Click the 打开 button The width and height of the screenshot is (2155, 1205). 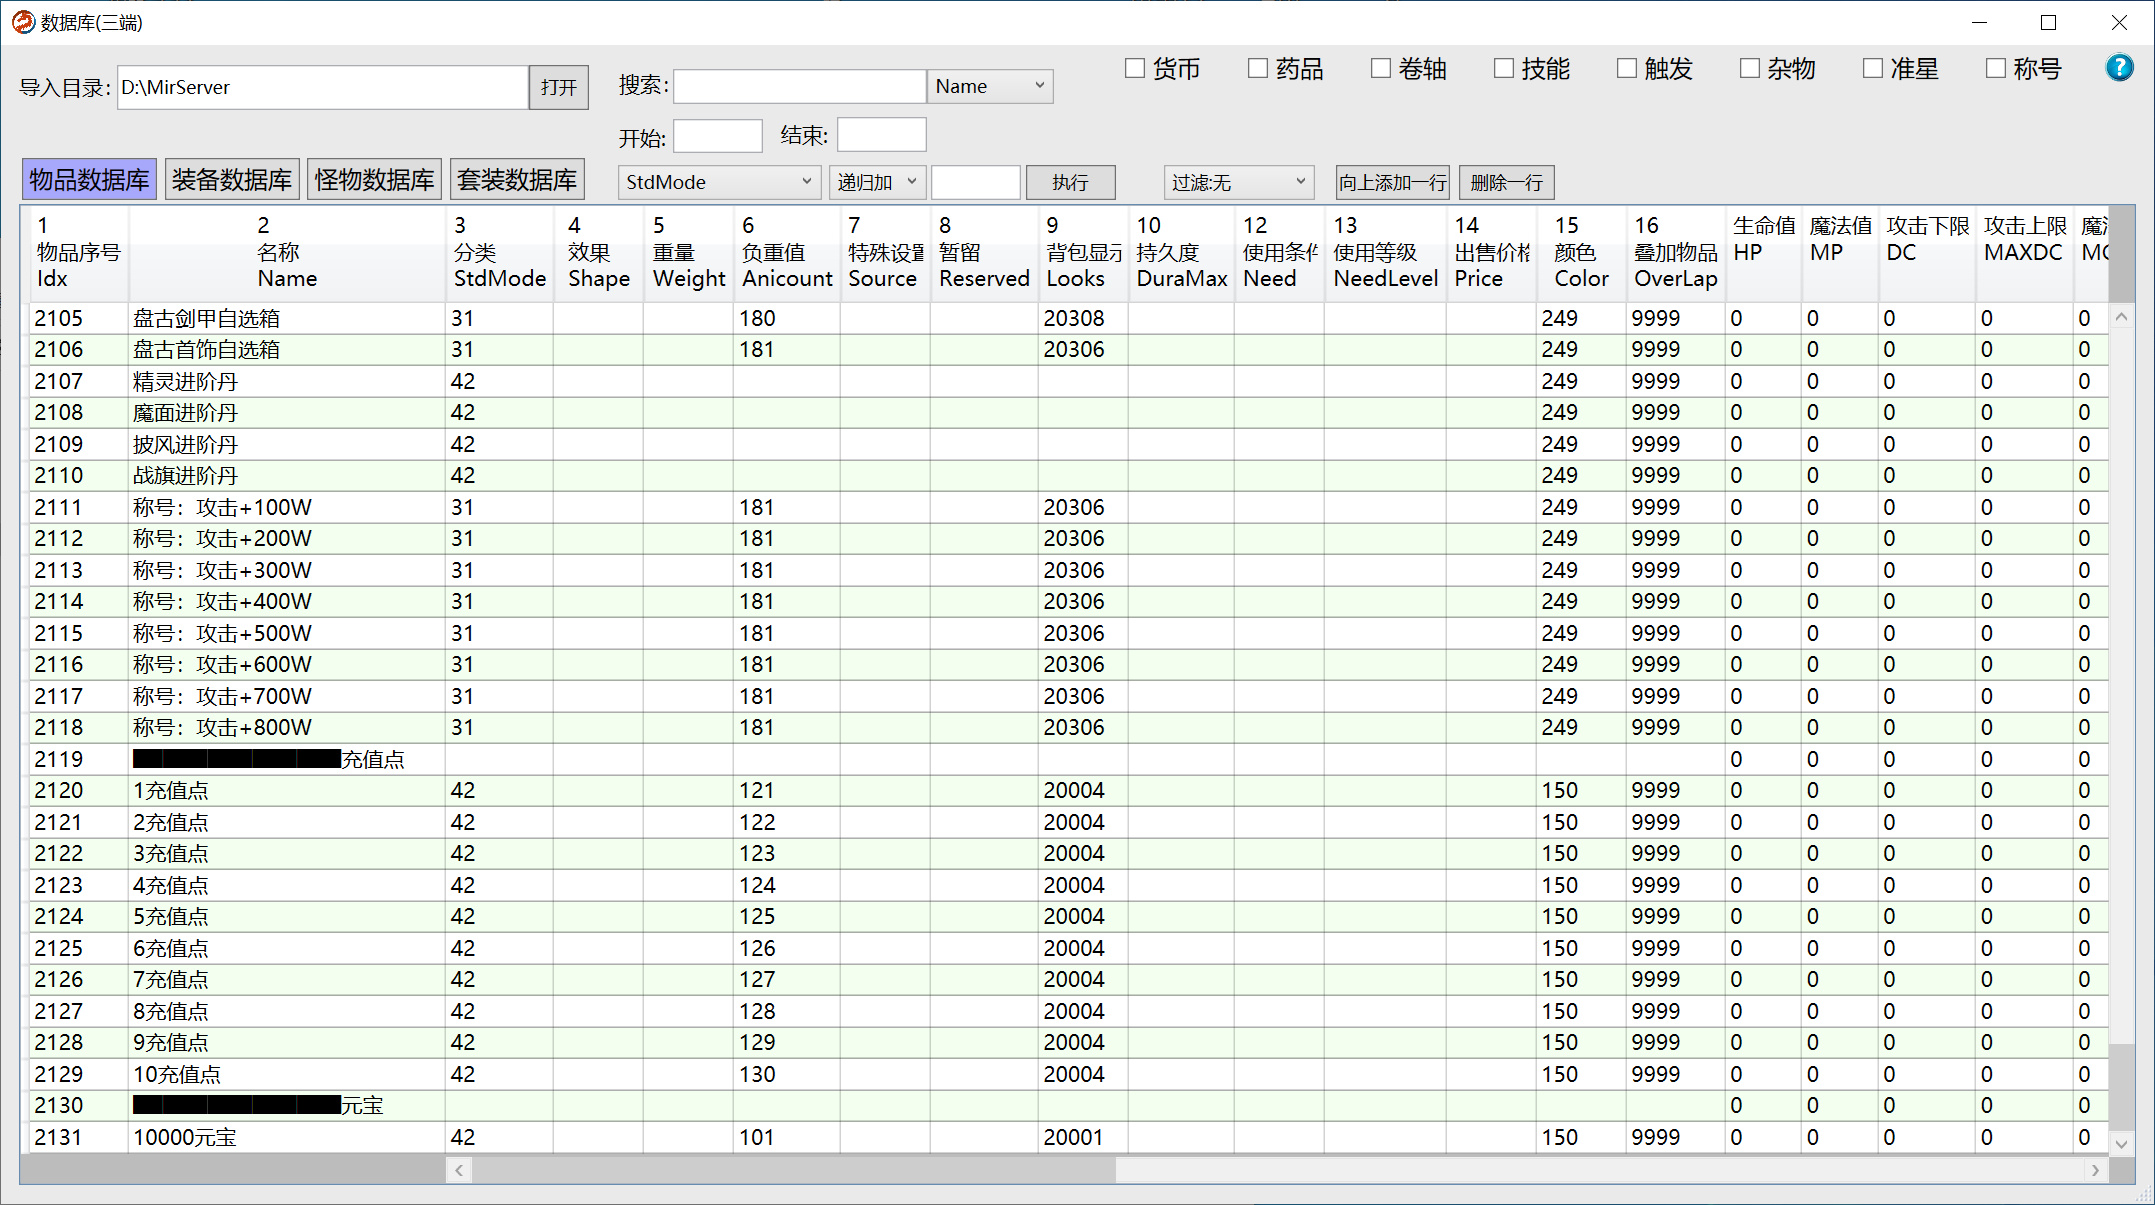[x=558, y=87]
